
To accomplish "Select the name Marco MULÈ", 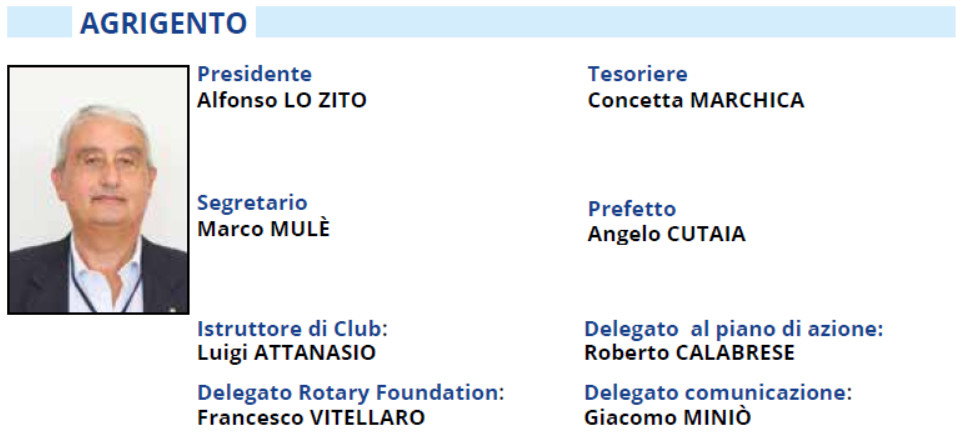I will 263,228.
